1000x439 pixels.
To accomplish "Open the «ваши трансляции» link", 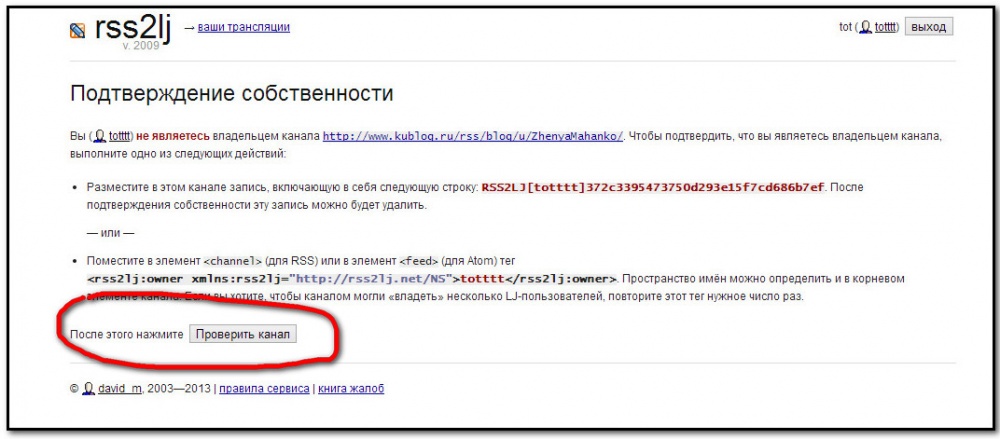I will pos(244,27).
